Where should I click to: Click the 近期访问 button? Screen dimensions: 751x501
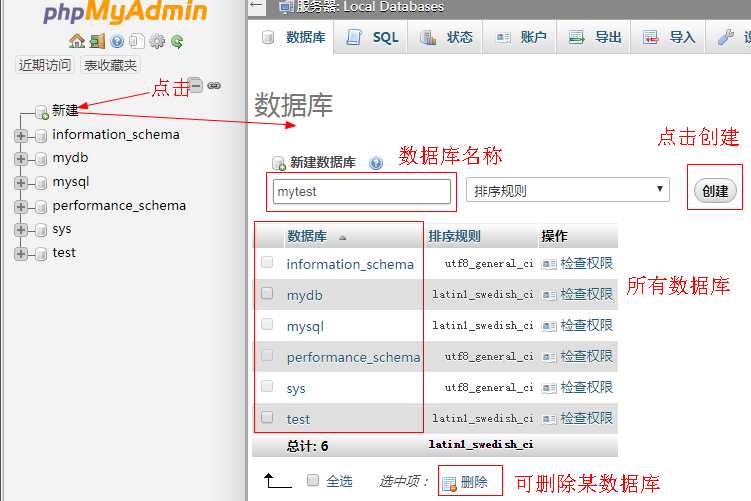click(45, 65)
